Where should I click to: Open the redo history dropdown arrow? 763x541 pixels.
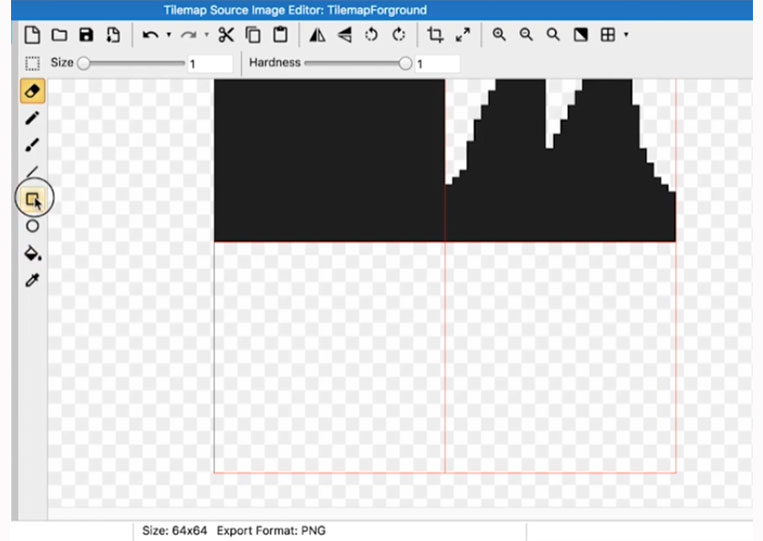[x=206, y=35]
